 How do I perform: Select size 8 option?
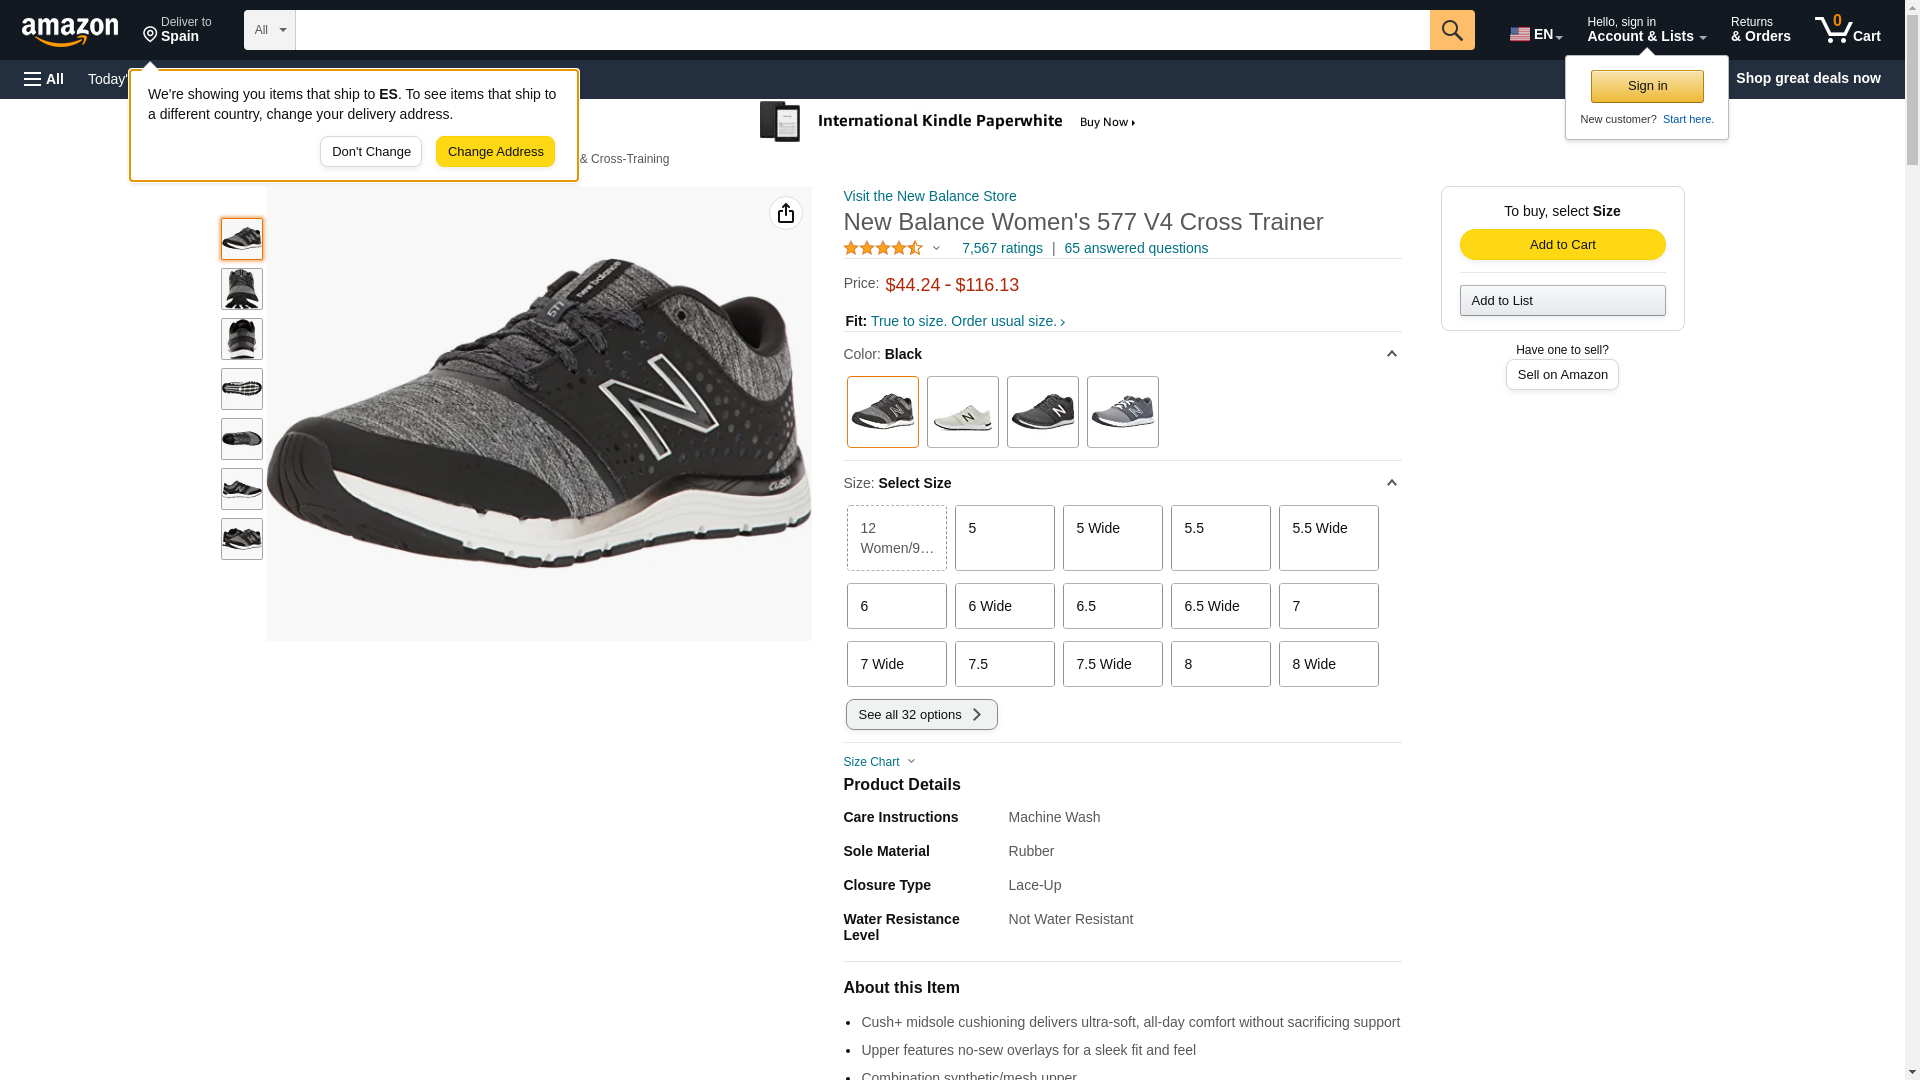click(1220, 664)
